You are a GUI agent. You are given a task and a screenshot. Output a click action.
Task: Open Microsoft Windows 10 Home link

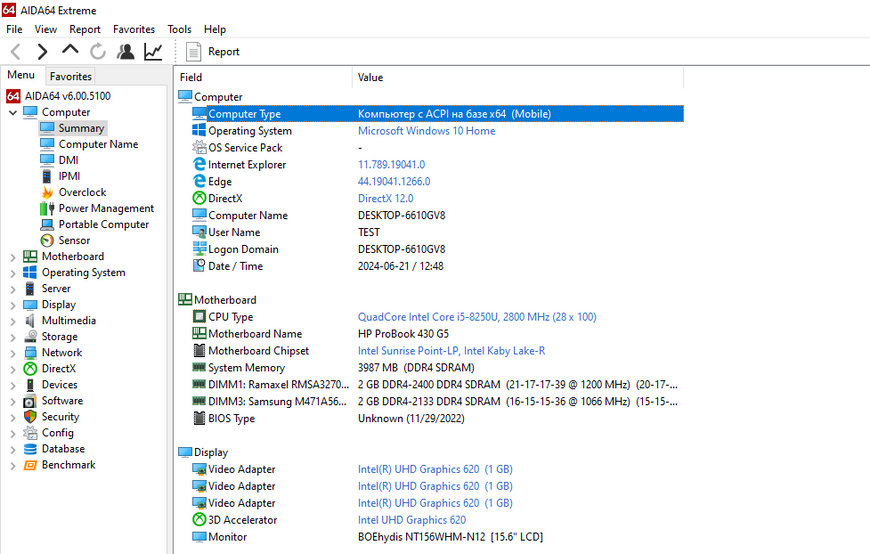[426, 131]
